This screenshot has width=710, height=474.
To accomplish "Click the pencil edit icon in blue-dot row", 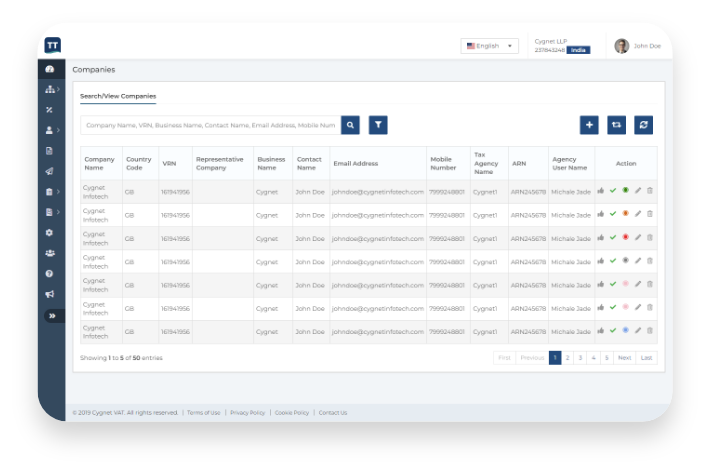I will pyautogui.click(x=638, y=330).
